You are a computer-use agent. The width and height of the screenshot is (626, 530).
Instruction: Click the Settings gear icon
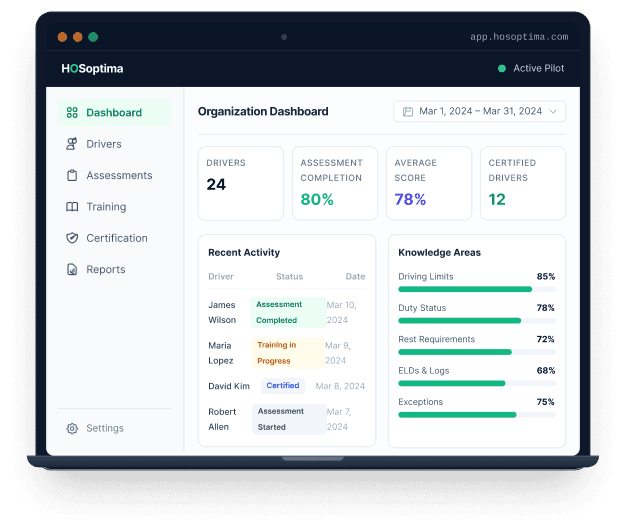72,428
